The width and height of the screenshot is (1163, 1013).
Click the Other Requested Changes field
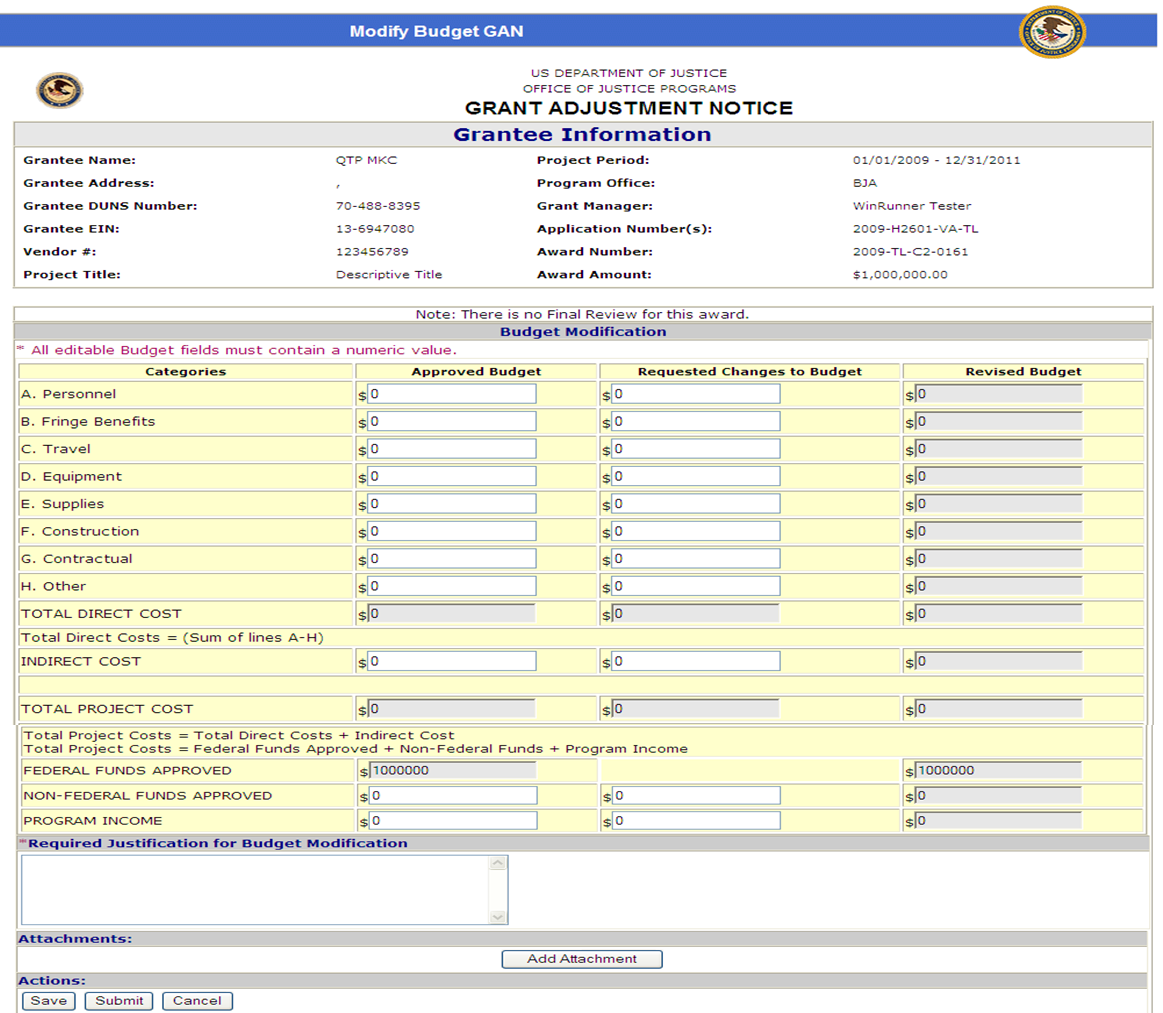click(696, 586)
